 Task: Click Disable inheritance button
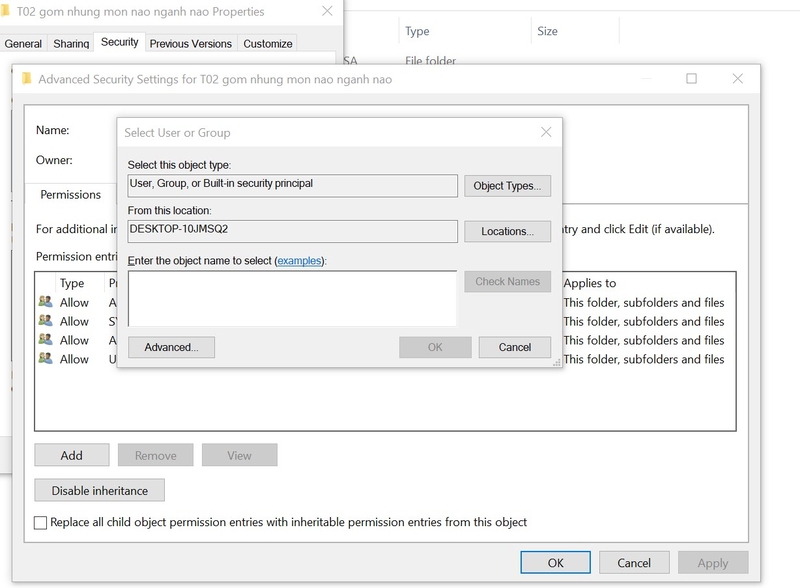tap(99, 490)
